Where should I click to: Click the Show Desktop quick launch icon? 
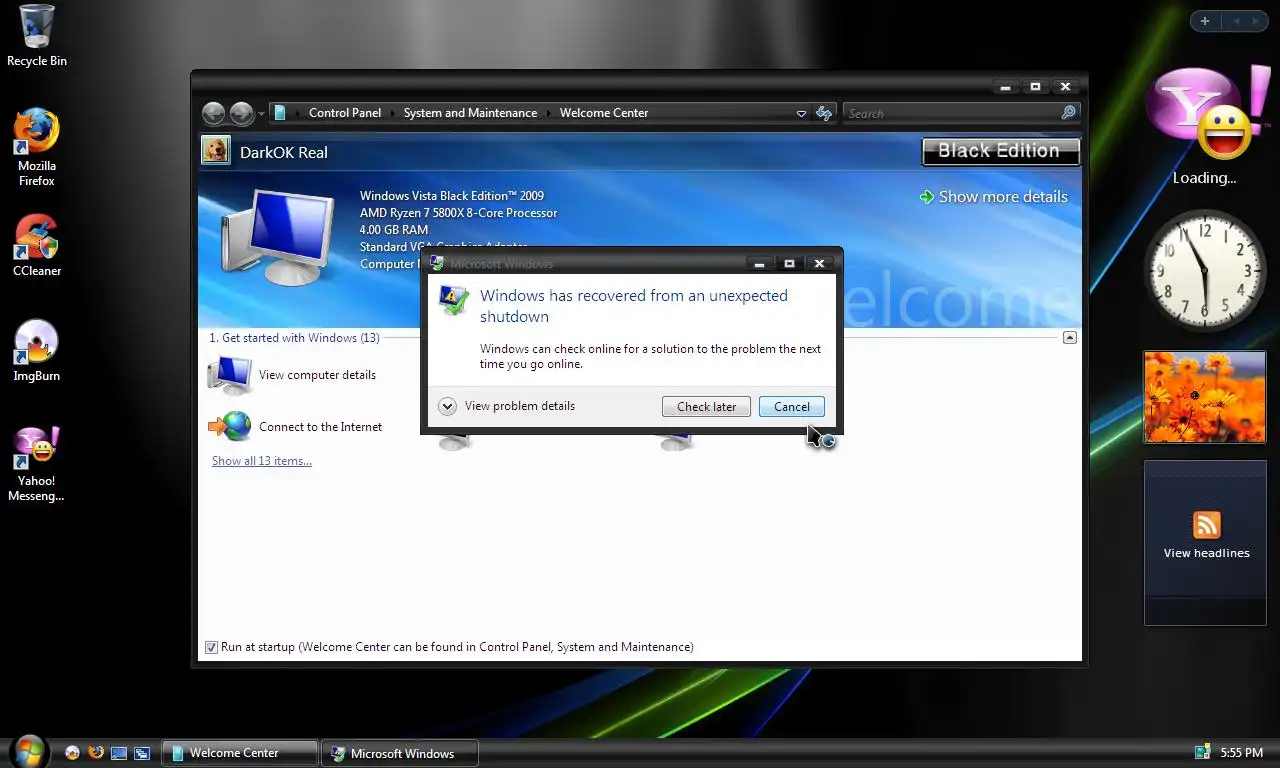pos(119,753)
